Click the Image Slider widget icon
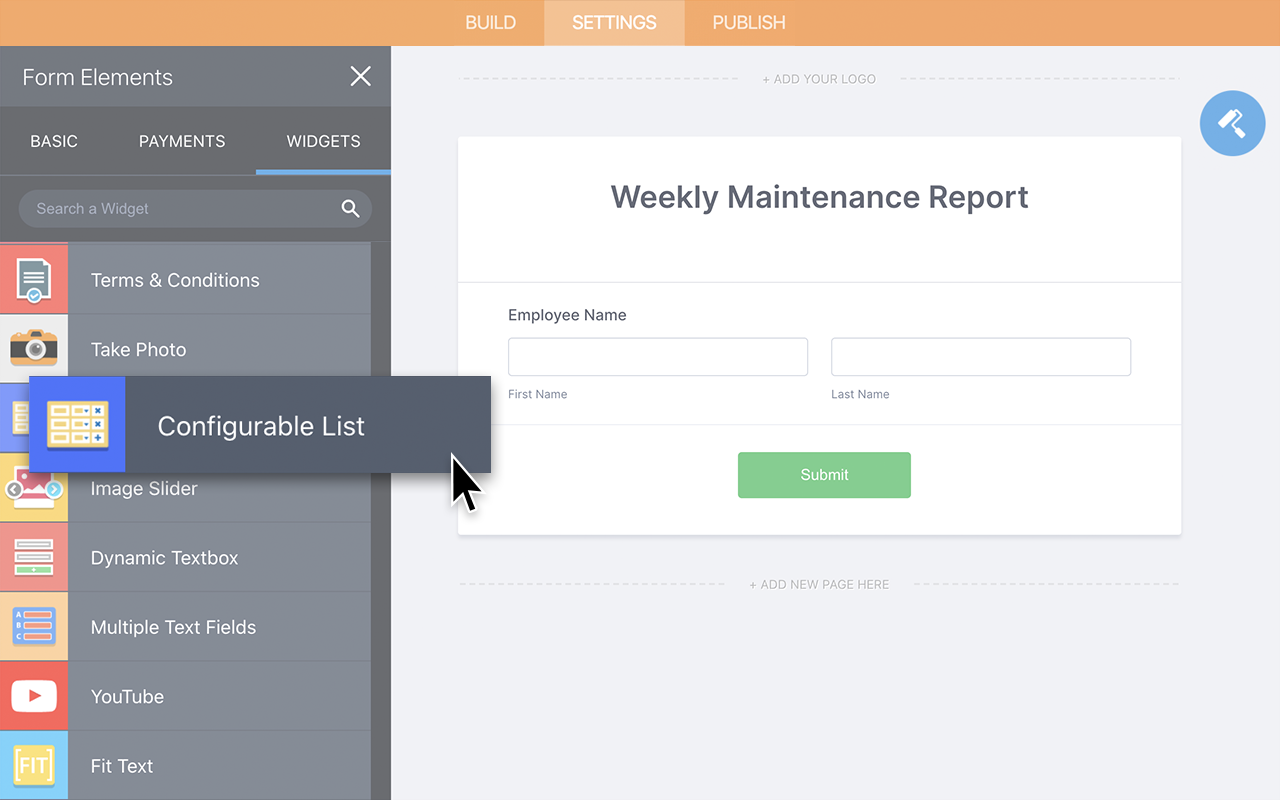This screenshot has height=800, width=1280. click(x=34, y=488)
